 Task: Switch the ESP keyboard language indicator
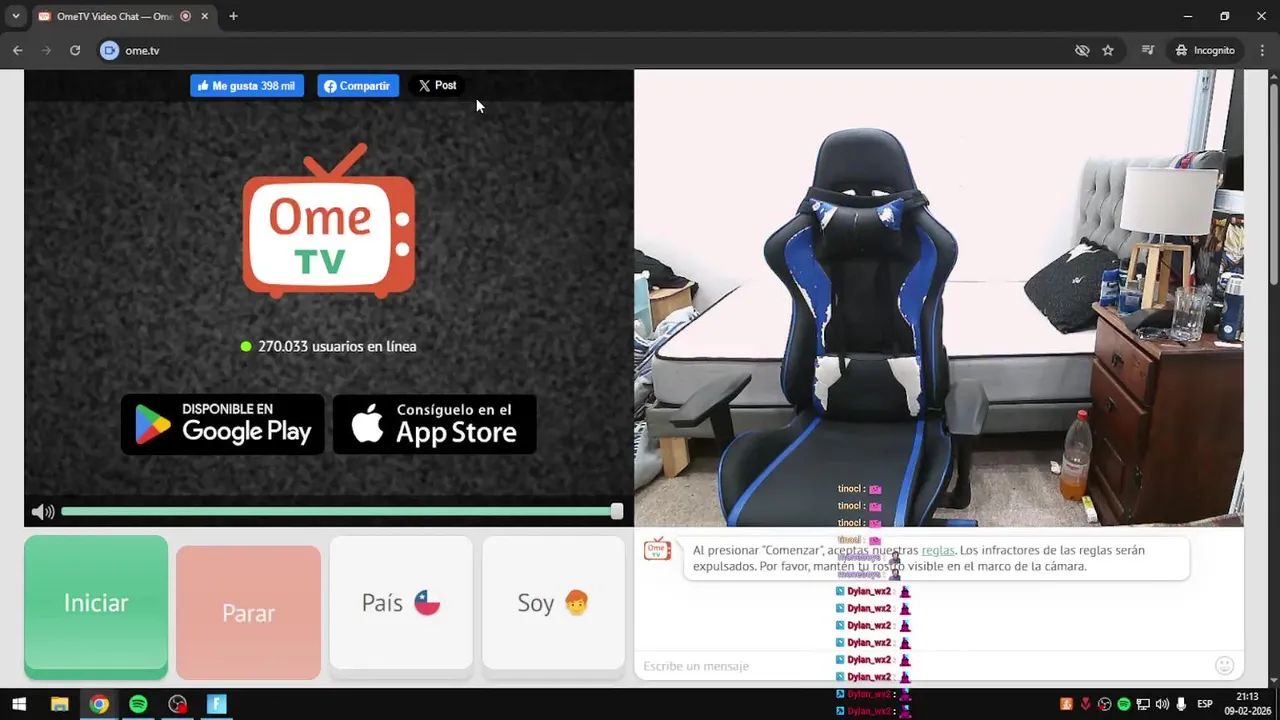pos(1205,704)
